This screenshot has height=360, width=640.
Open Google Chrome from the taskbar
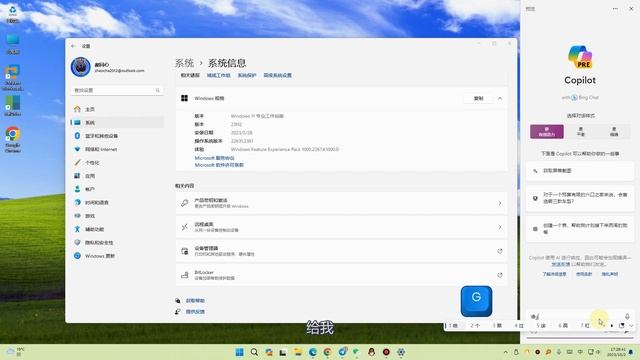[327, 352]
